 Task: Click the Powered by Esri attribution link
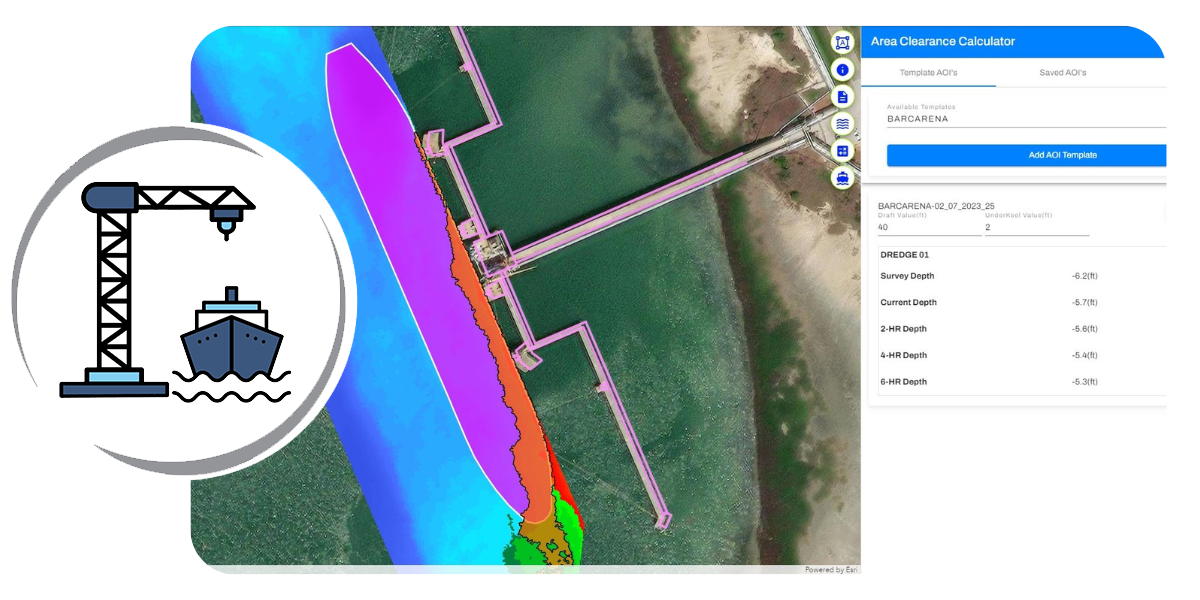(831, 570)
